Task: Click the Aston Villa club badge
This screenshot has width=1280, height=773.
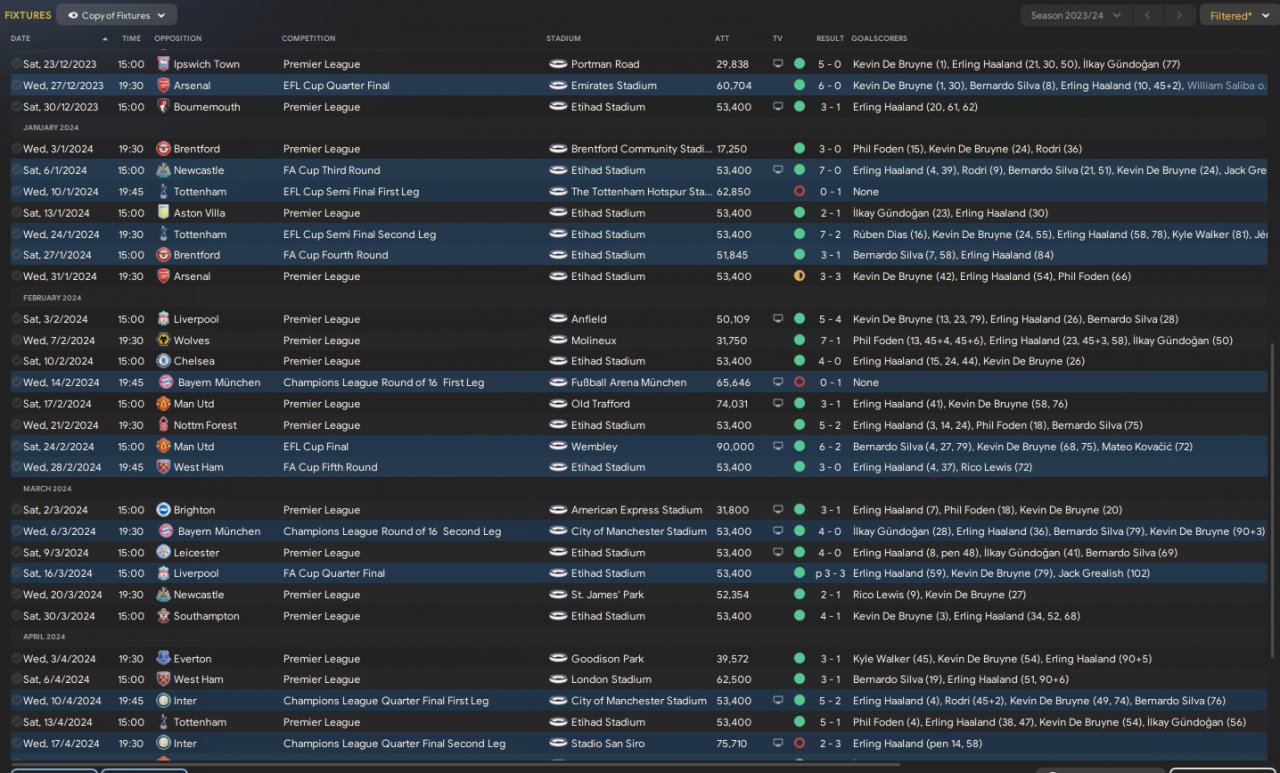Action: (163, 213)
